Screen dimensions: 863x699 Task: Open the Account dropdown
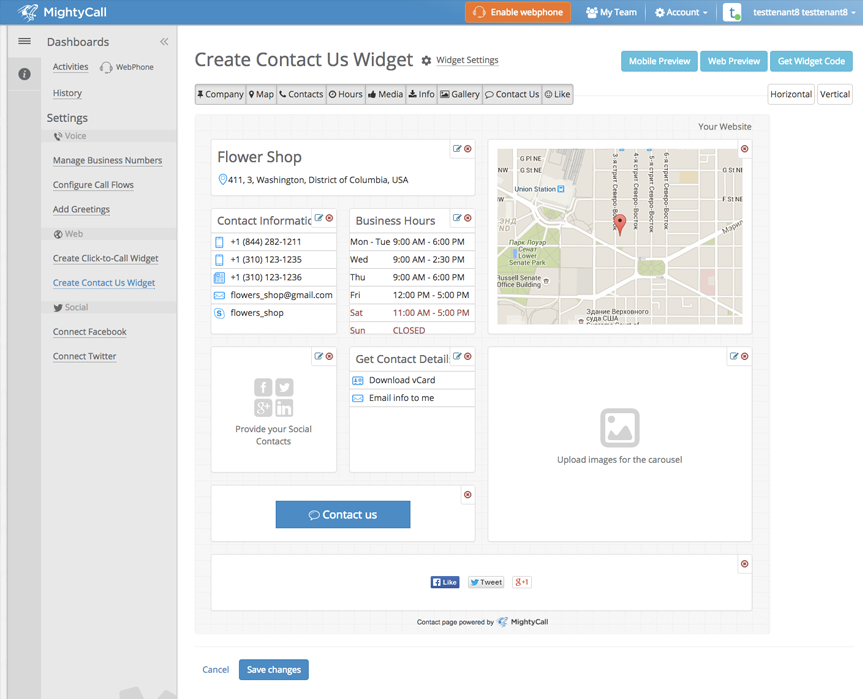point(681,12)
